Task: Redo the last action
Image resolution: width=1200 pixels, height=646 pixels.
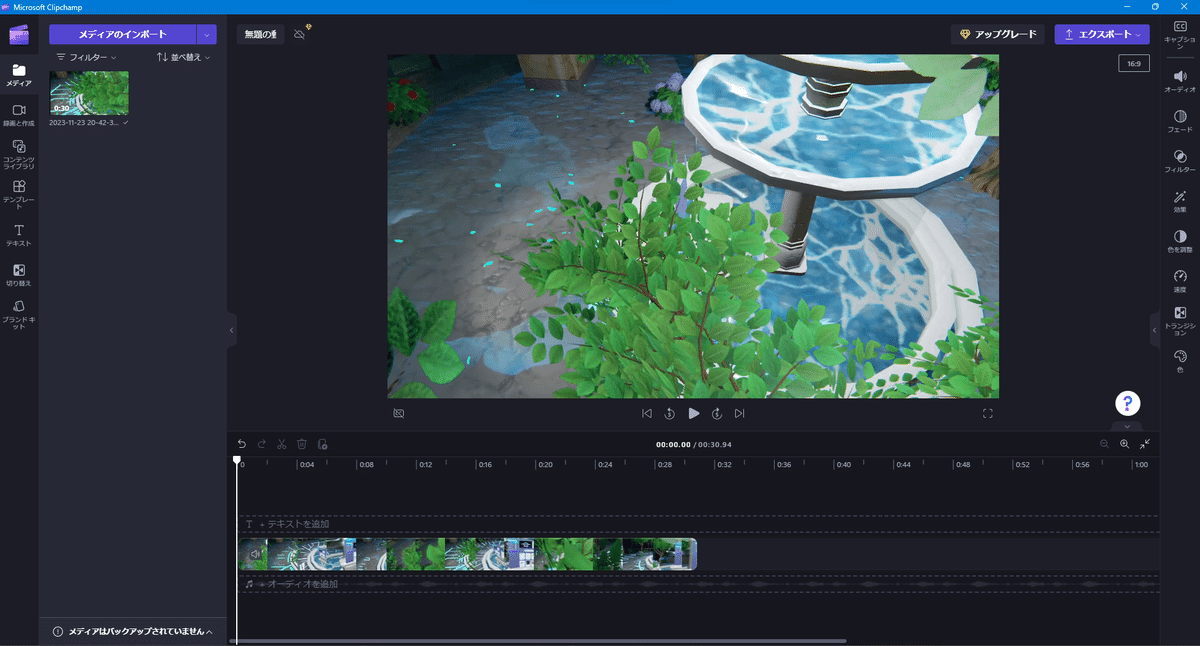Action: (x=262, y=444)
